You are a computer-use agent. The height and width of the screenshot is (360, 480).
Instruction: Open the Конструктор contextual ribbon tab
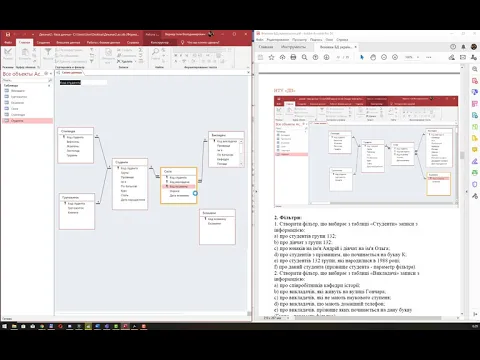[x=159, y=42]
